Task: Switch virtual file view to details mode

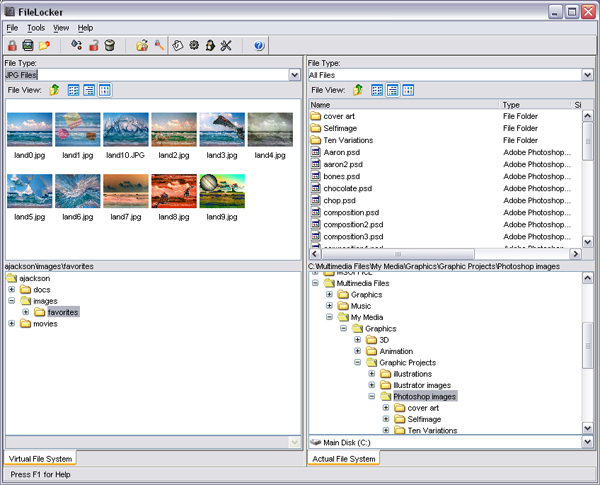Action: click(x=89, y=90)
